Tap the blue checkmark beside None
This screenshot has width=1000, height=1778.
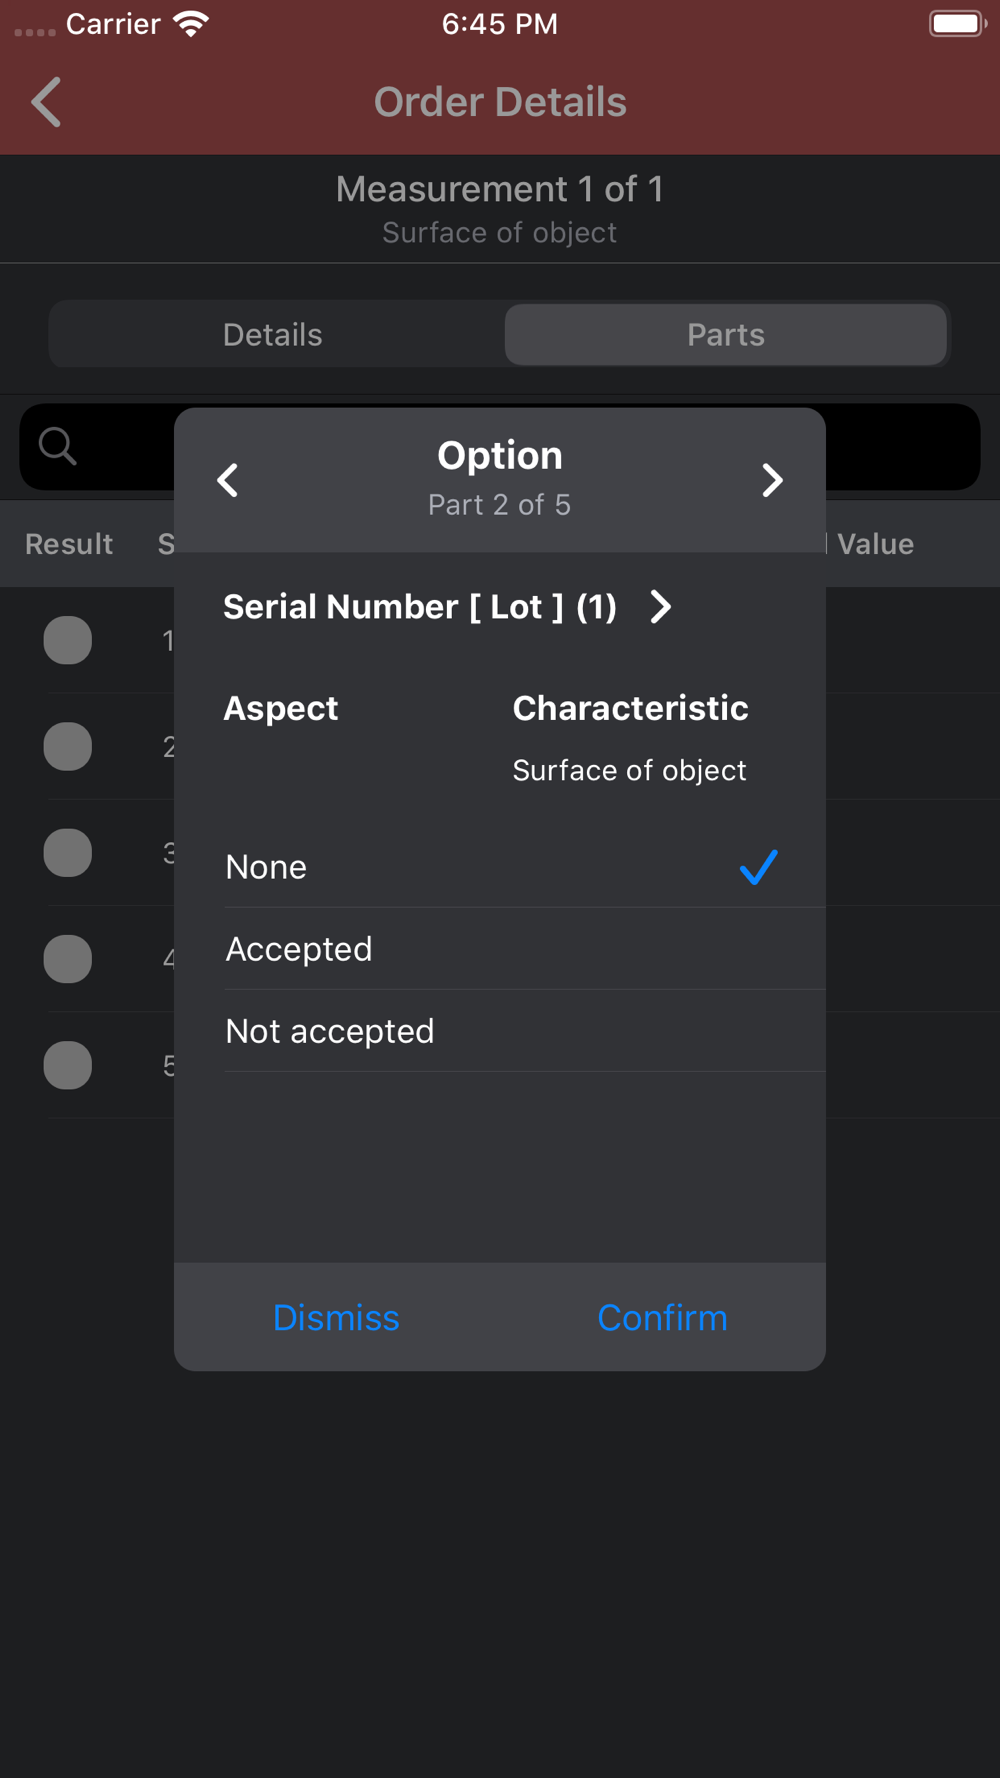coord(758,867)
